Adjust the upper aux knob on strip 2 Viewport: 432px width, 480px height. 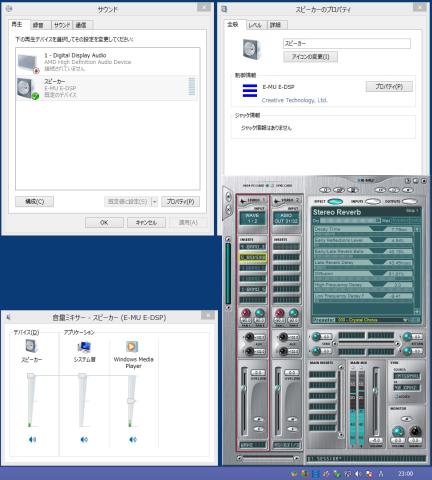pos(283,337)
